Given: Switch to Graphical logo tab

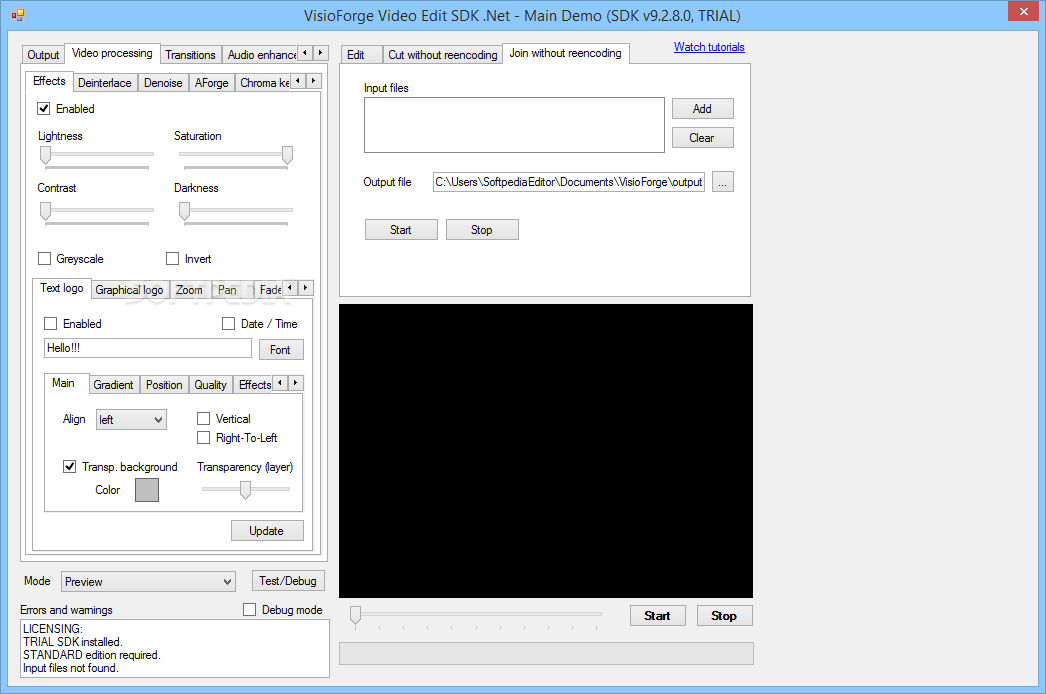Looking at the screenshot, I should point(129,290).
